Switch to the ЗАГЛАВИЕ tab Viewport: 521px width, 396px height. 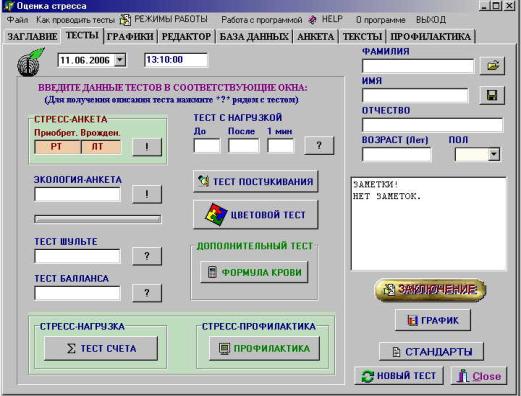click(x=32, y=36)
